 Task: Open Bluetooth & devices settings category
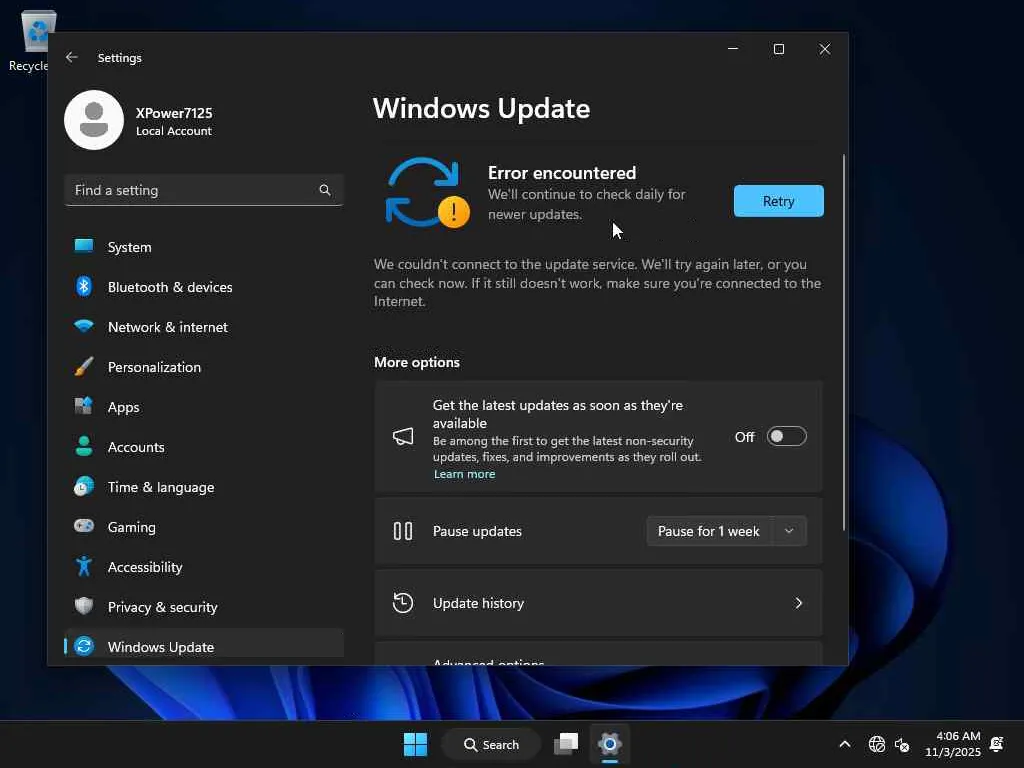click(x=204, y=287)
